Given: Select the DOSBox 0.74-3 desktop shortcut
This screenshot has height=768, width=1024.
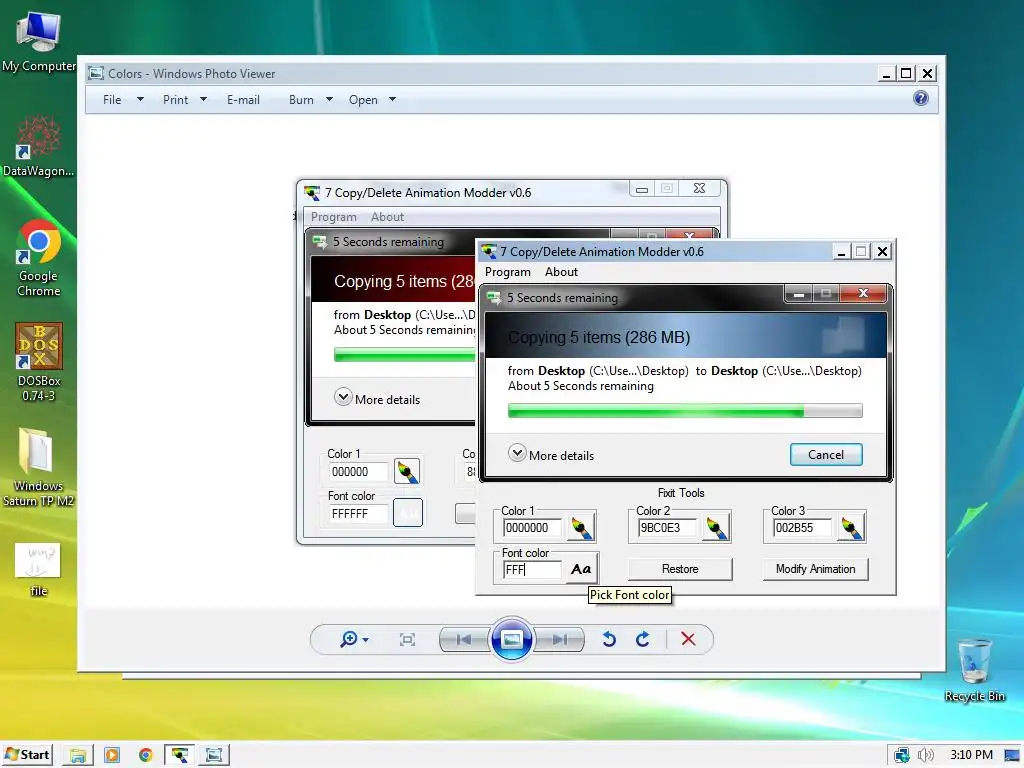Looking at the screenshot, I should click(39, 362).
